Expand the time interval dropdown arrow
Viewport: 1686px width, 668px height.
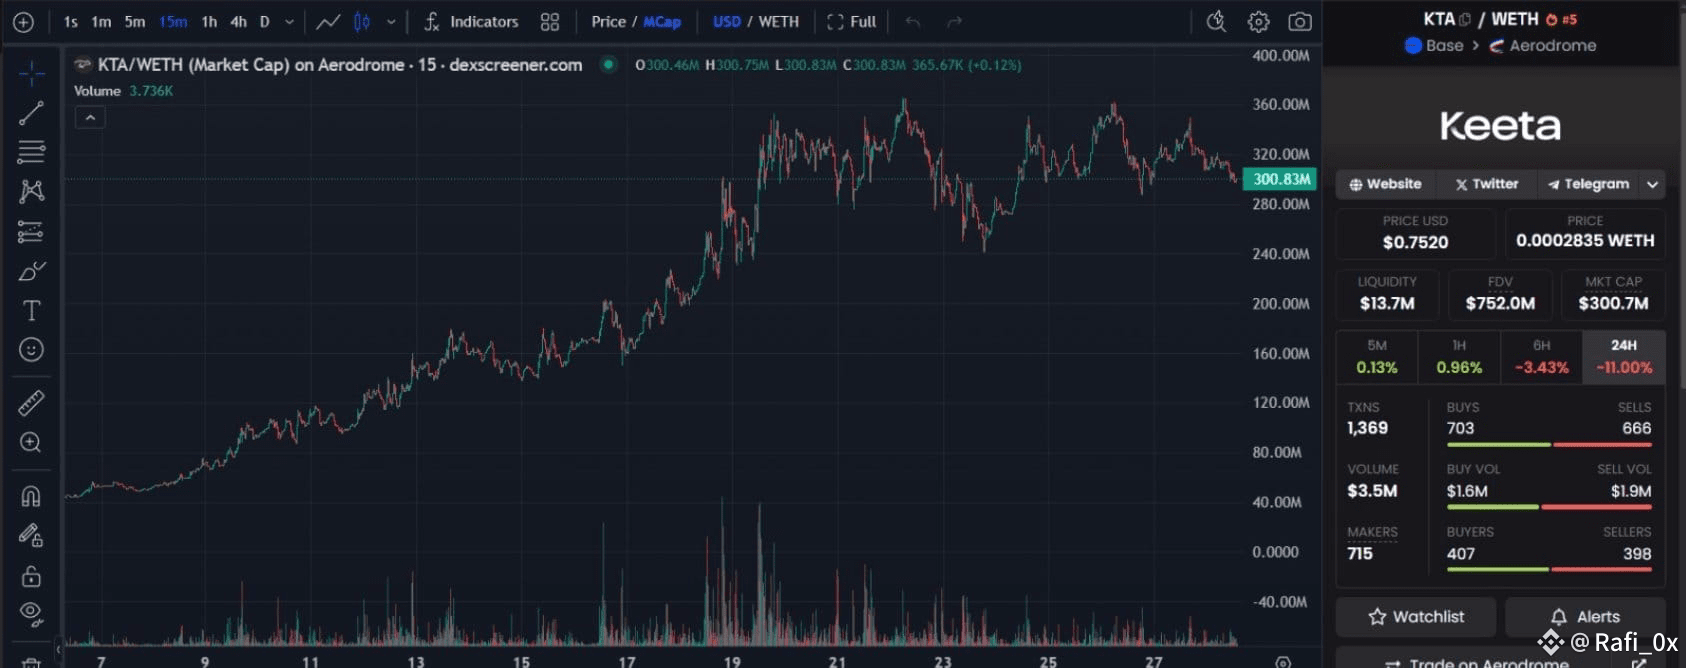[290, 22]
